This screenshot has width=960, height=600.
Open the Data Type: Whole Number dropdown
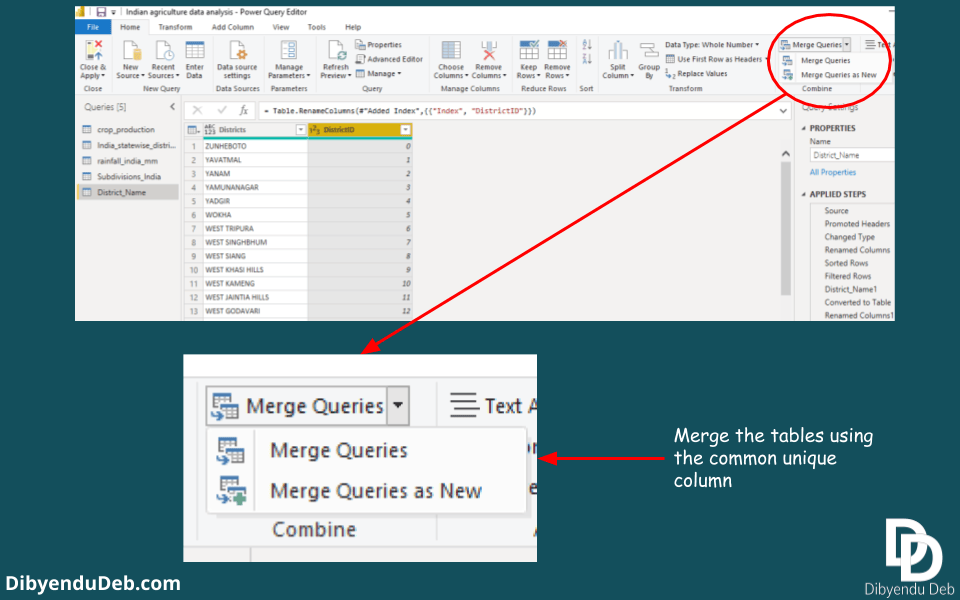tap(712, 45)
